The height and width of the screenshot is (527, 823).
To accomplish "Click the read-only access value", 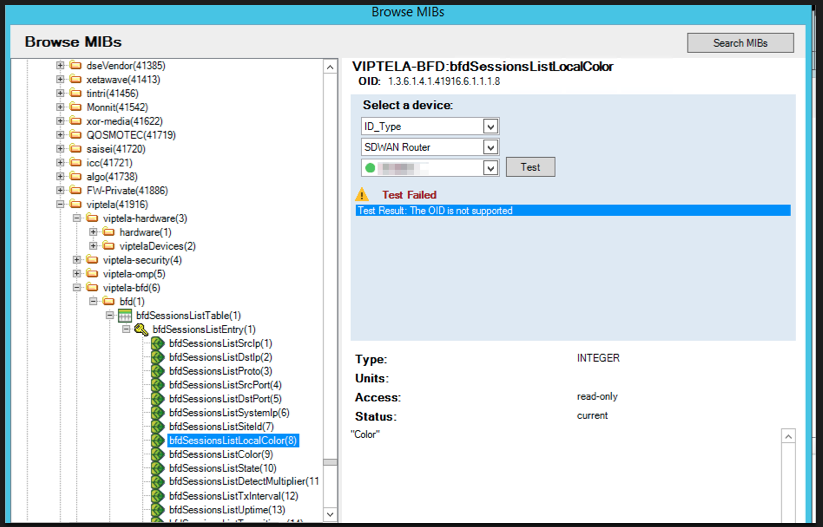I will point(597,396).
